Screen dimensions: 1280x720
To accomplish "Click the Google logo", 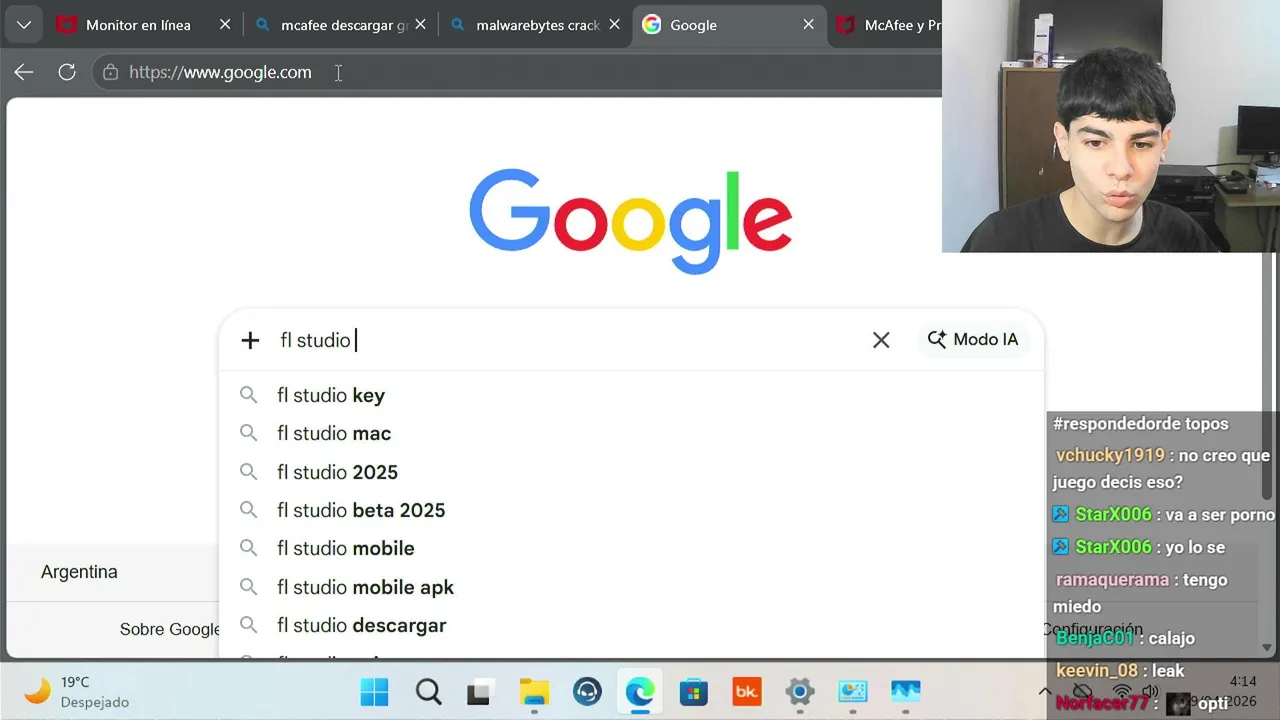I will pos(630,221).
